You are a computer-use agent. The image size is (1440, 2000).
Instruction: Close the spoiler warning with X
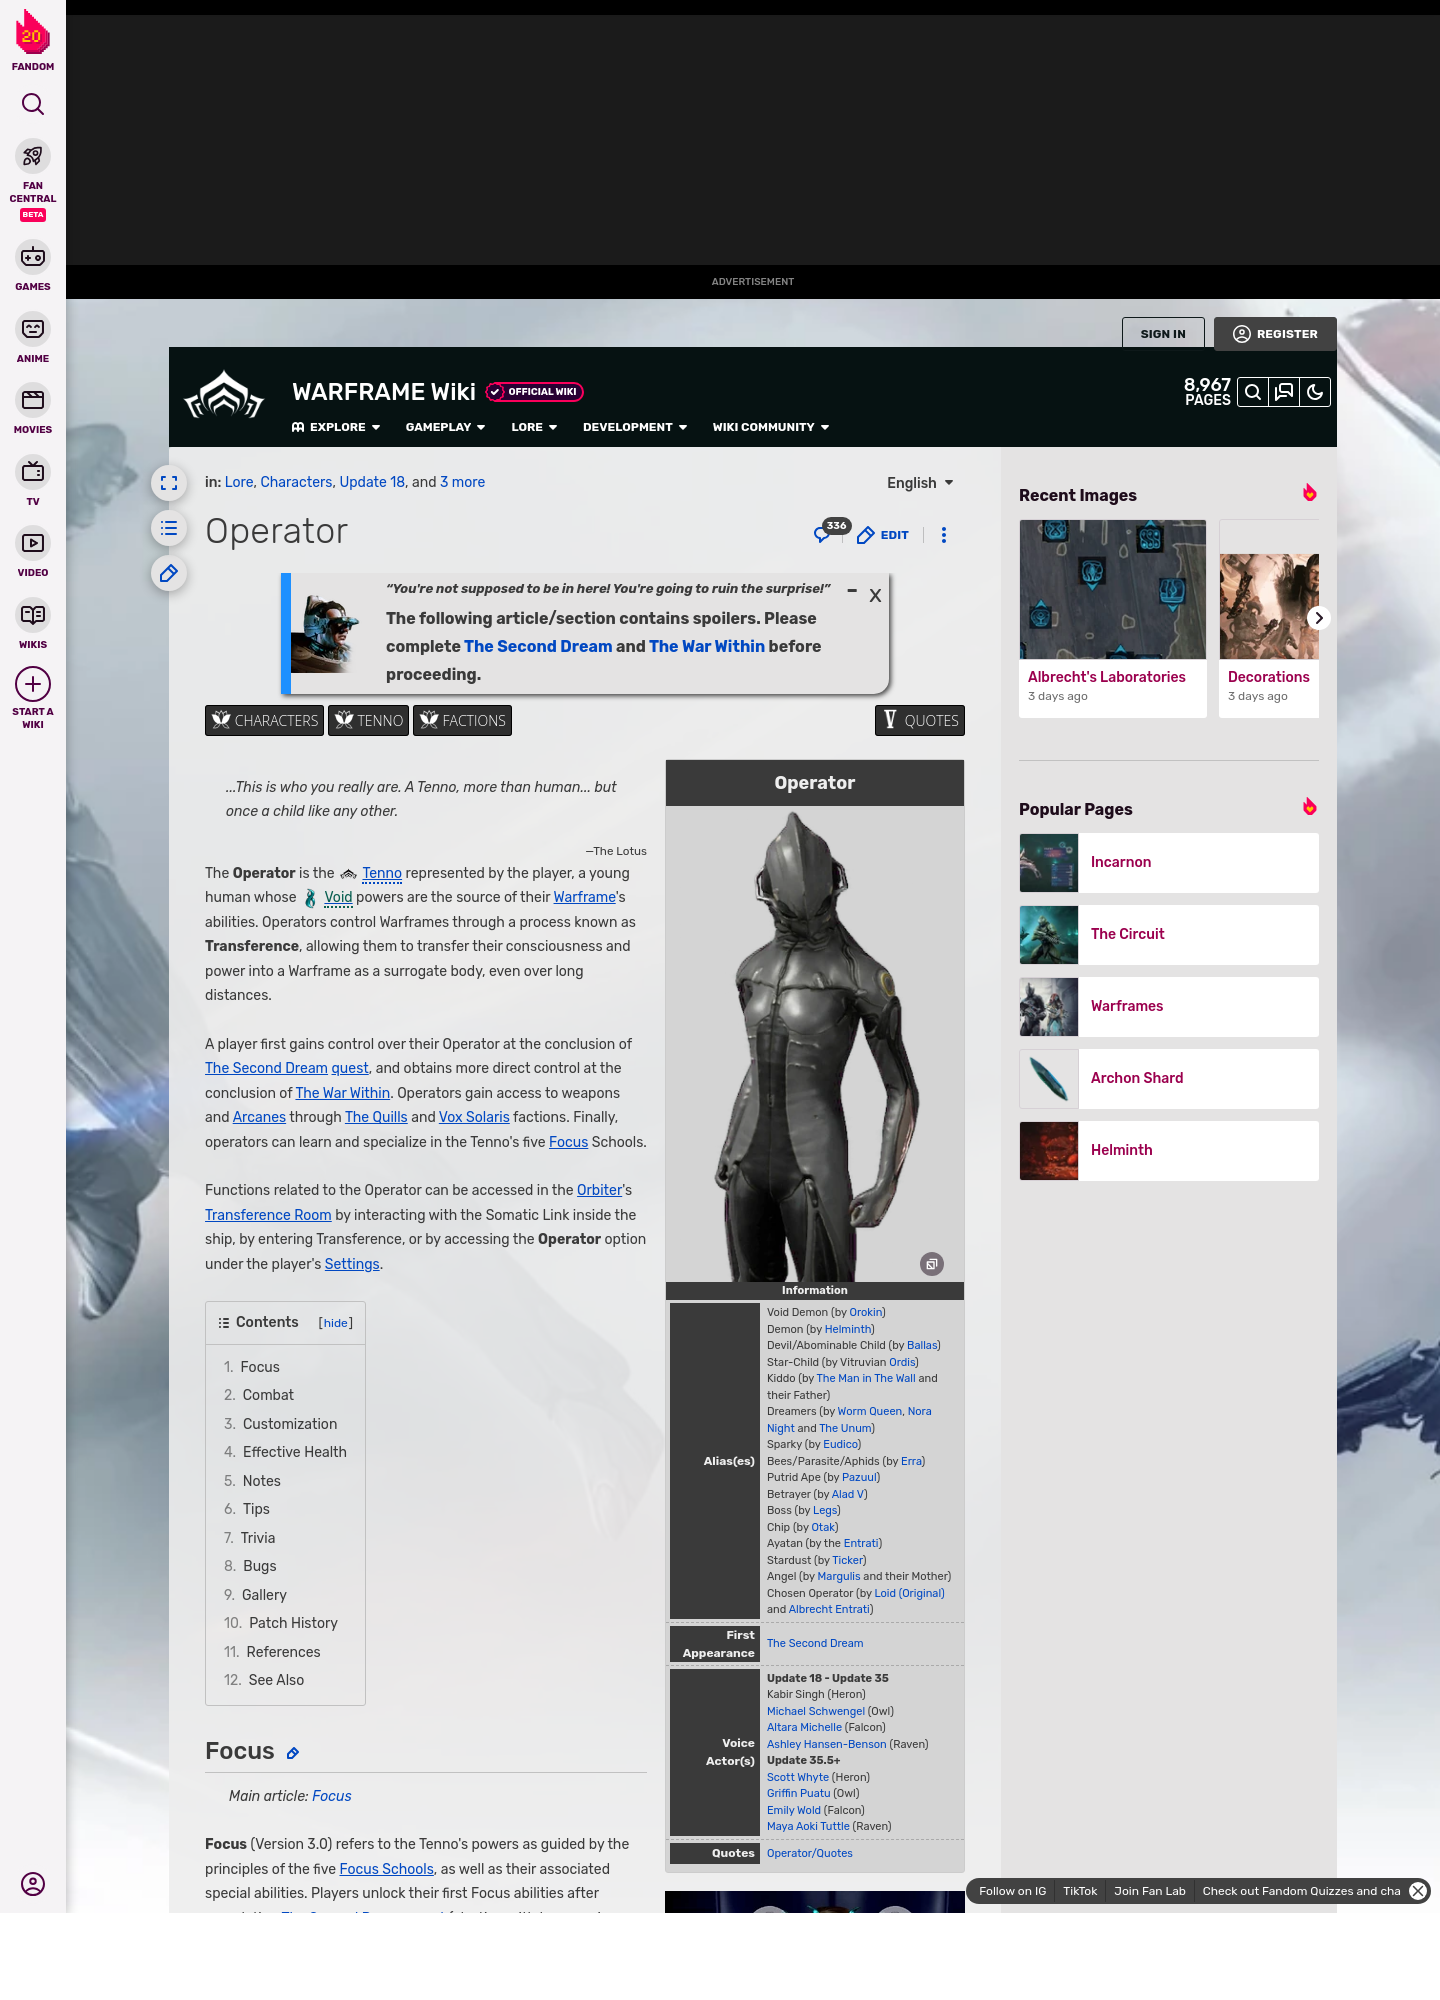pyautogui.click(x=875, y=596)
